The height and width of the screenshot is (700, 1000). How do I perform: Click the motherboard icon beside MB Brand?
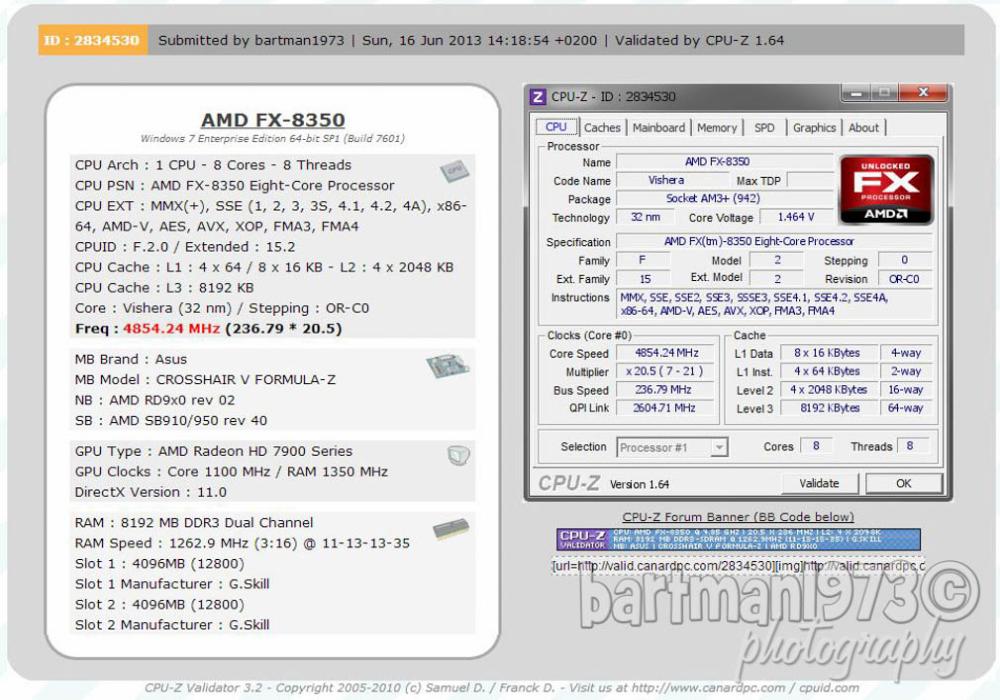(x=448, y=365)
